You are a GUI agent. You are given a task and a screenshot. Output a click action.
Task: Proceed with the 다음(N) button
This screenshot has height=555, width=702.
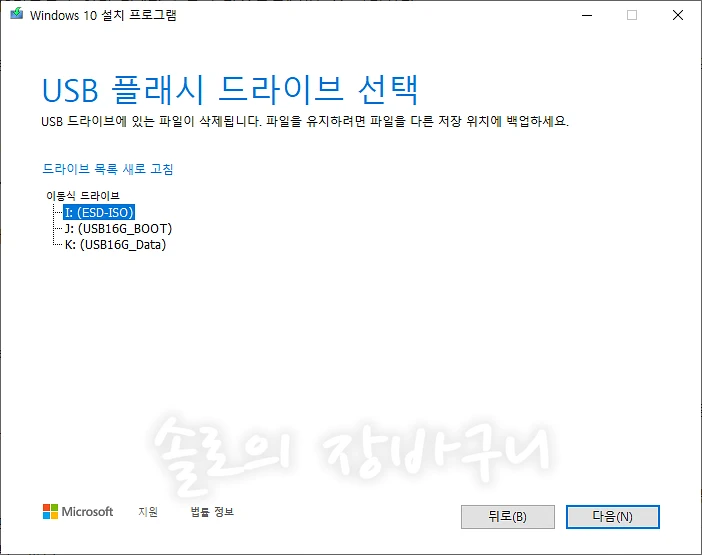612,517
